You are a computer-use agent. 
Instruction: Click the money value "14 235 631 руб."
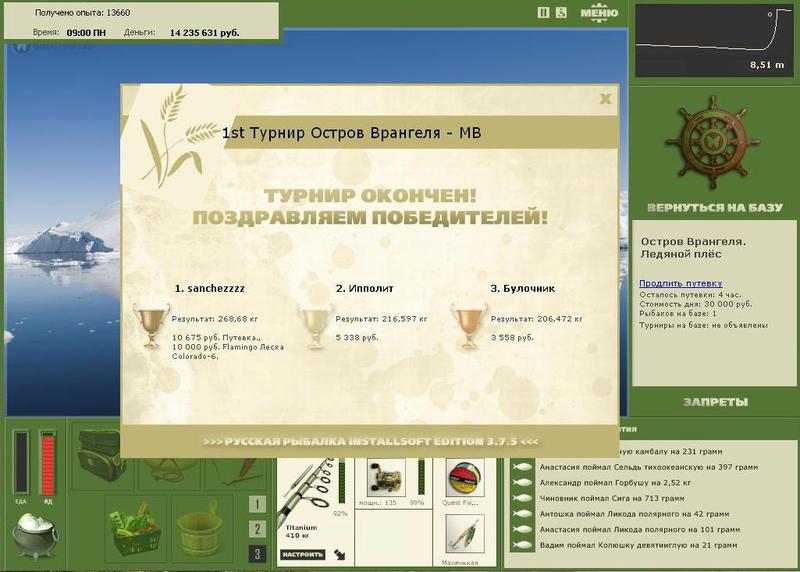click(204, 33)
